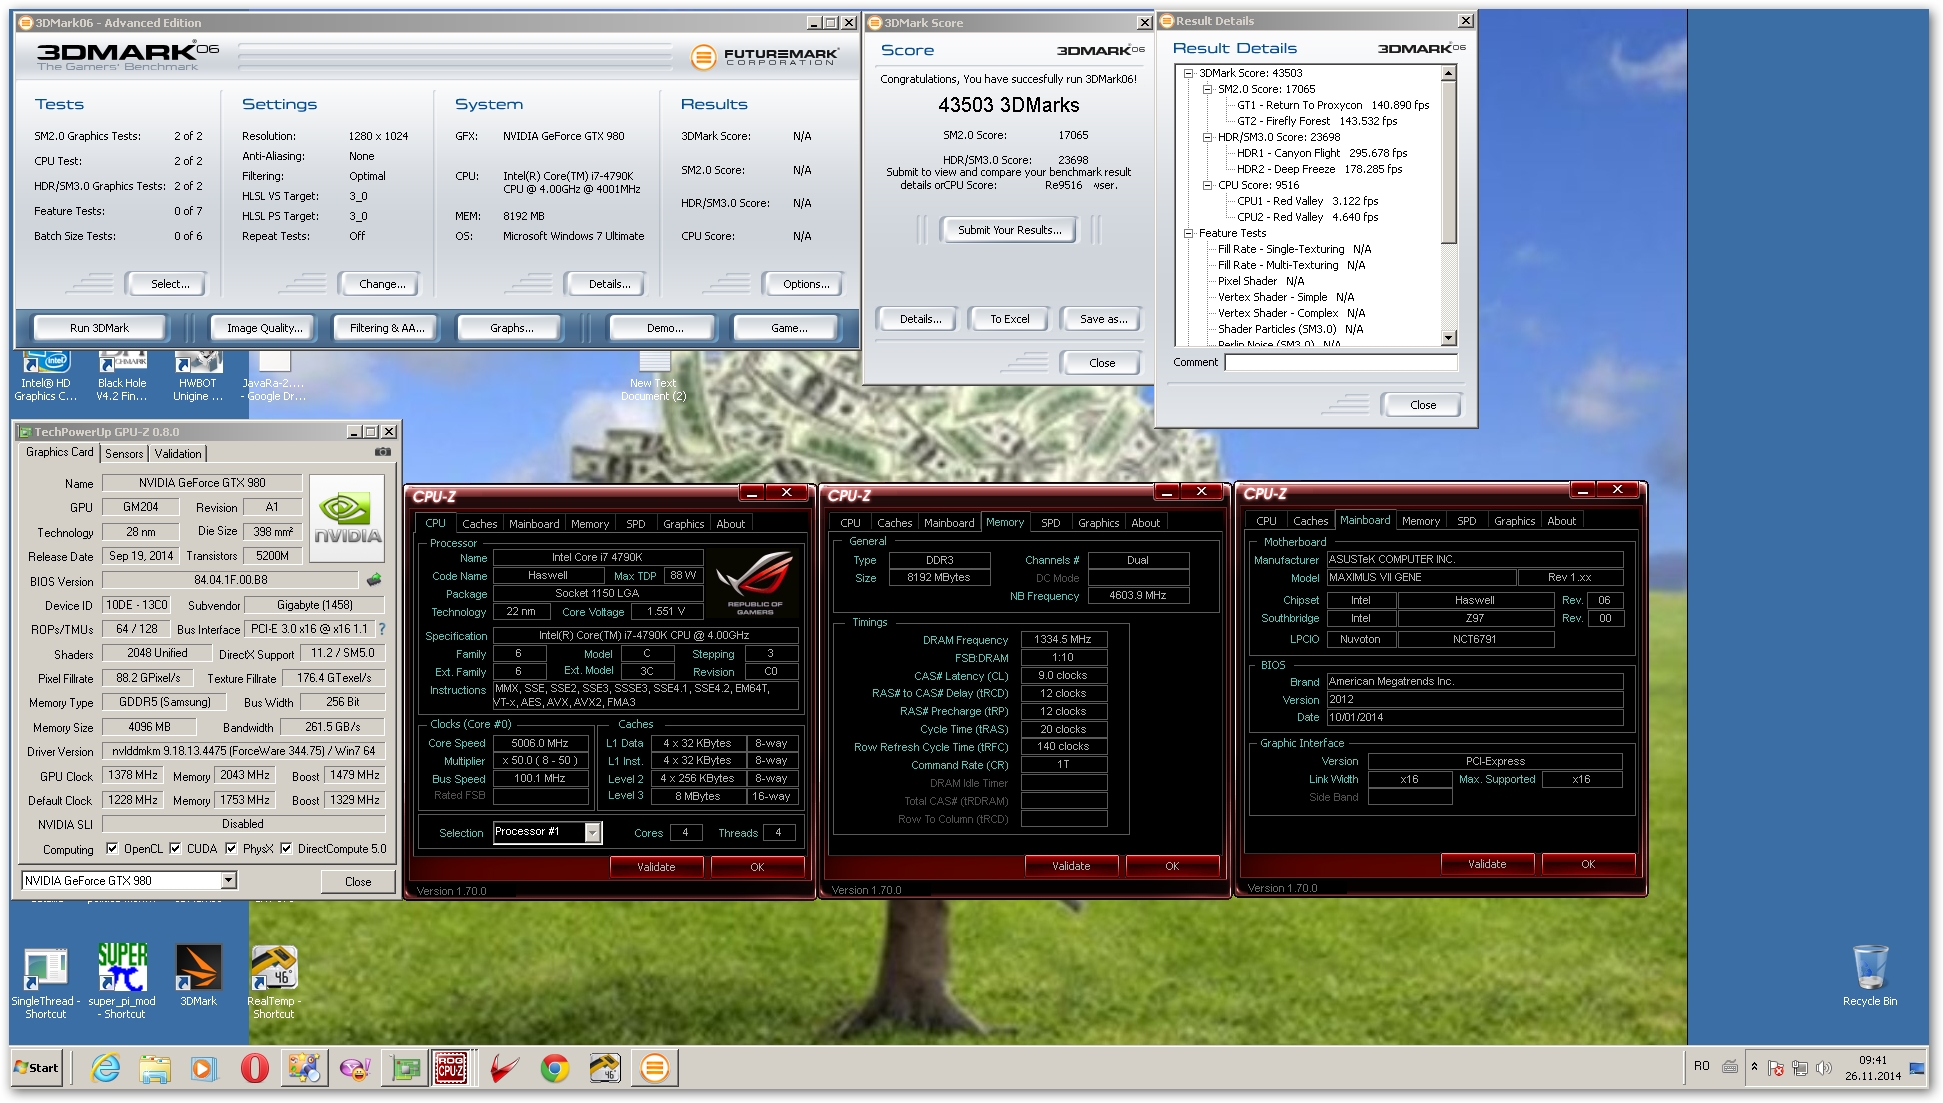This screenshot has height=1103, width=1943.
Task: Open SingleThread shortcut on desktop
Action: (x=45, y=981)
